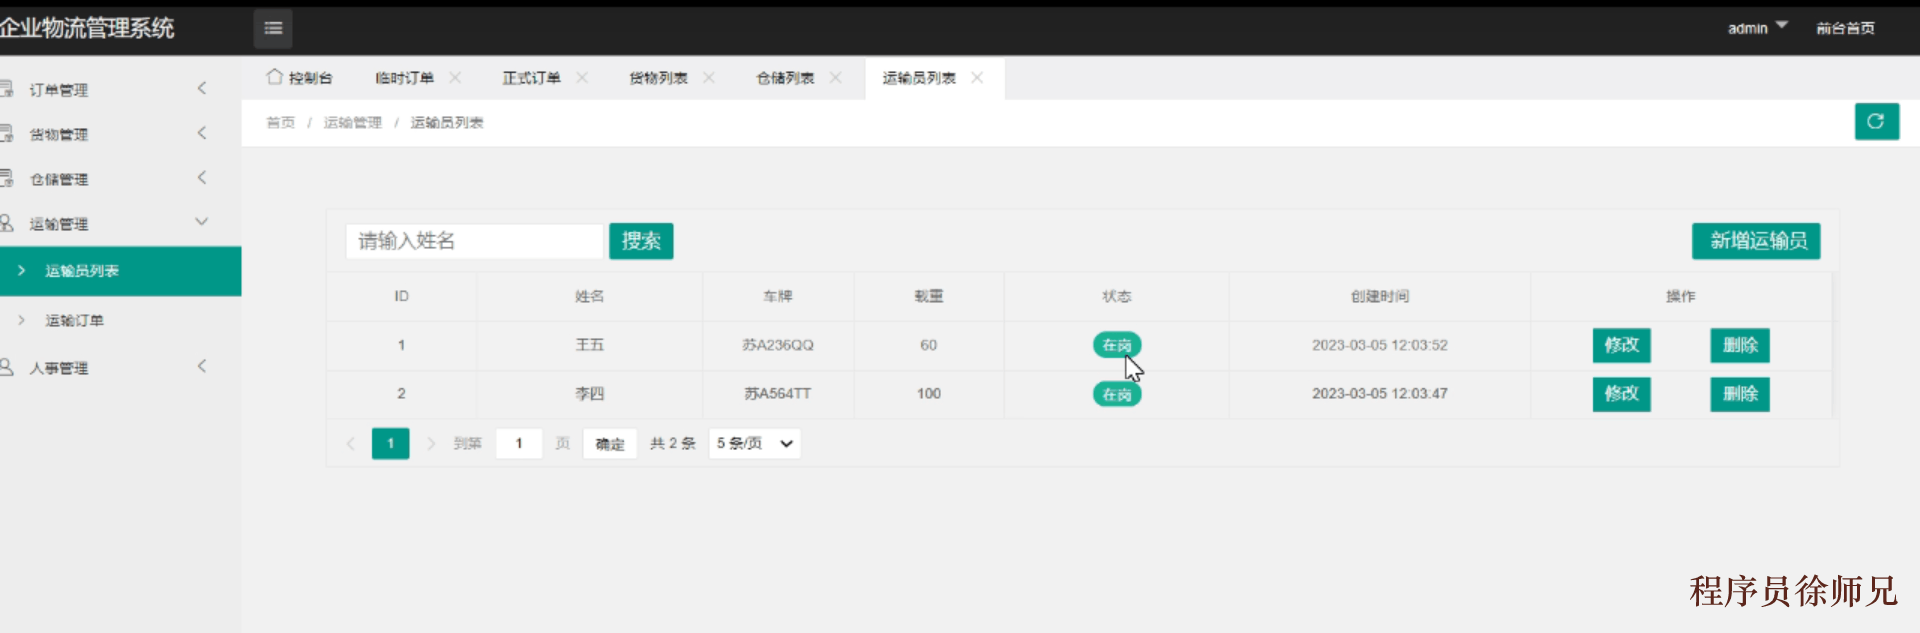Switch to the 控制台 tab
This screenshot has height=633, width=1920.
(x=300, y=78)
